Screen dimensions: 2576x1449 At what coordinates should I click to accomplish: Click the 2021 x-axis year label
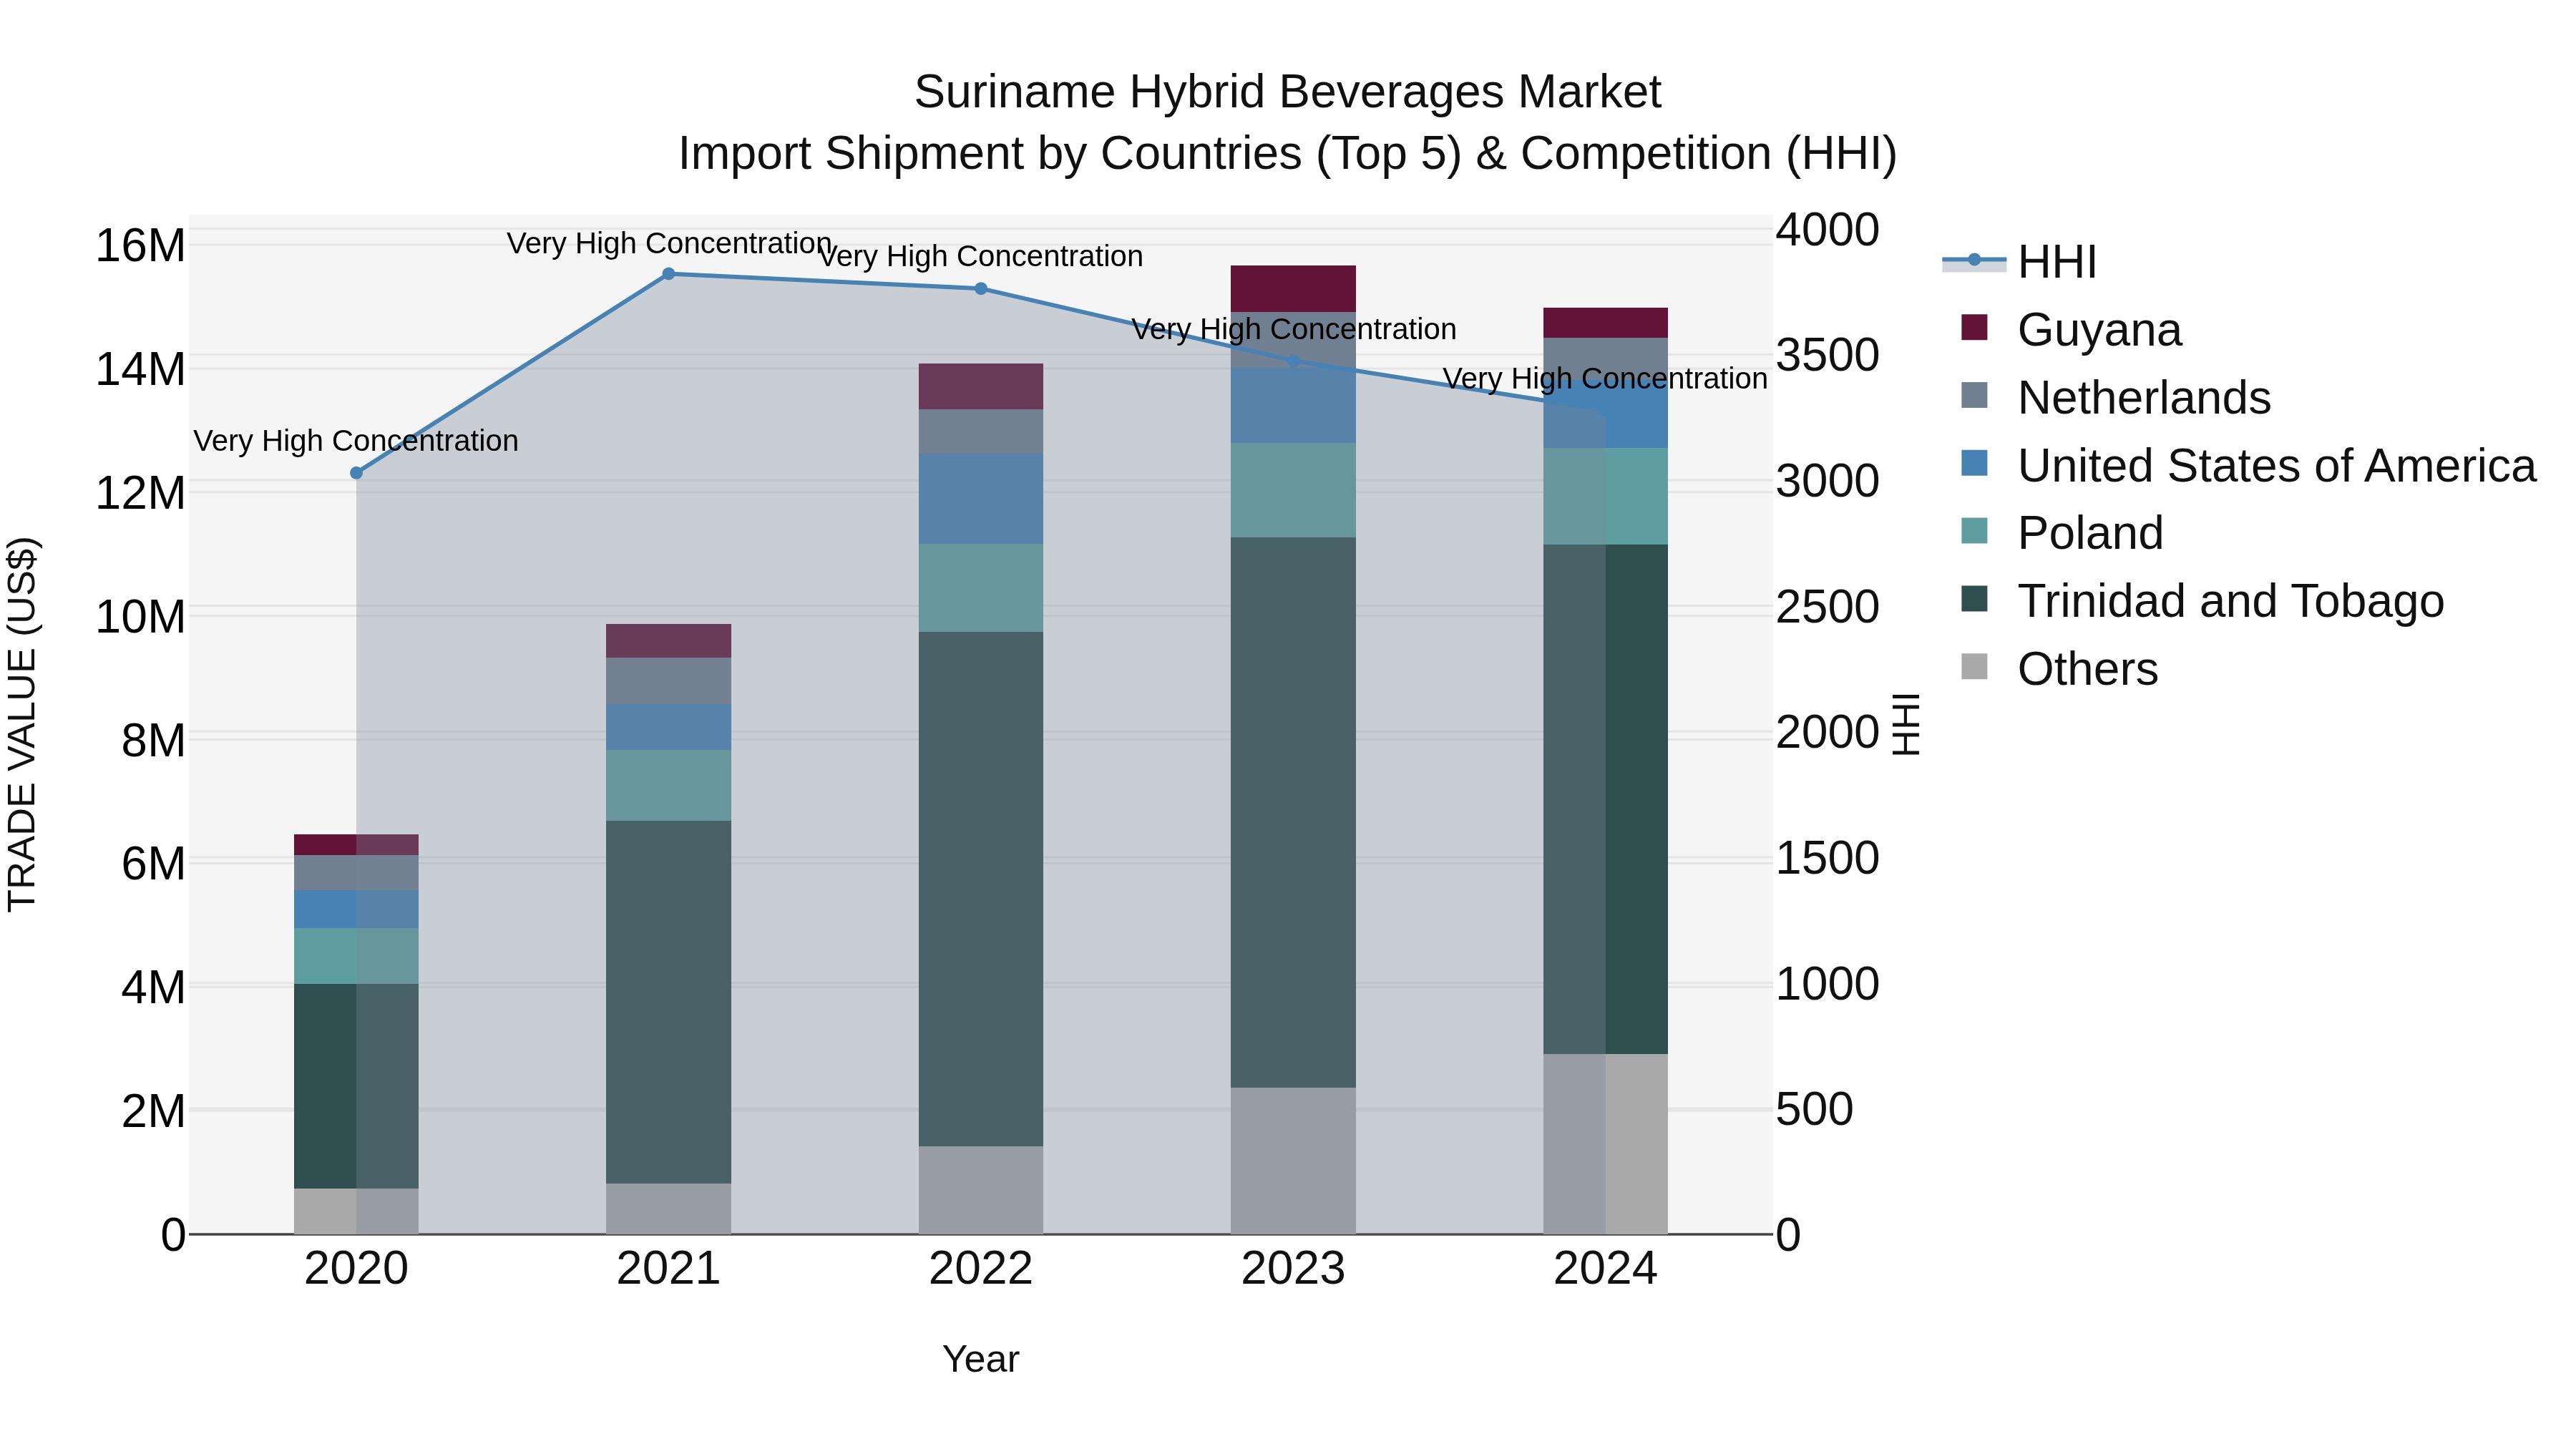[669, 1269]
